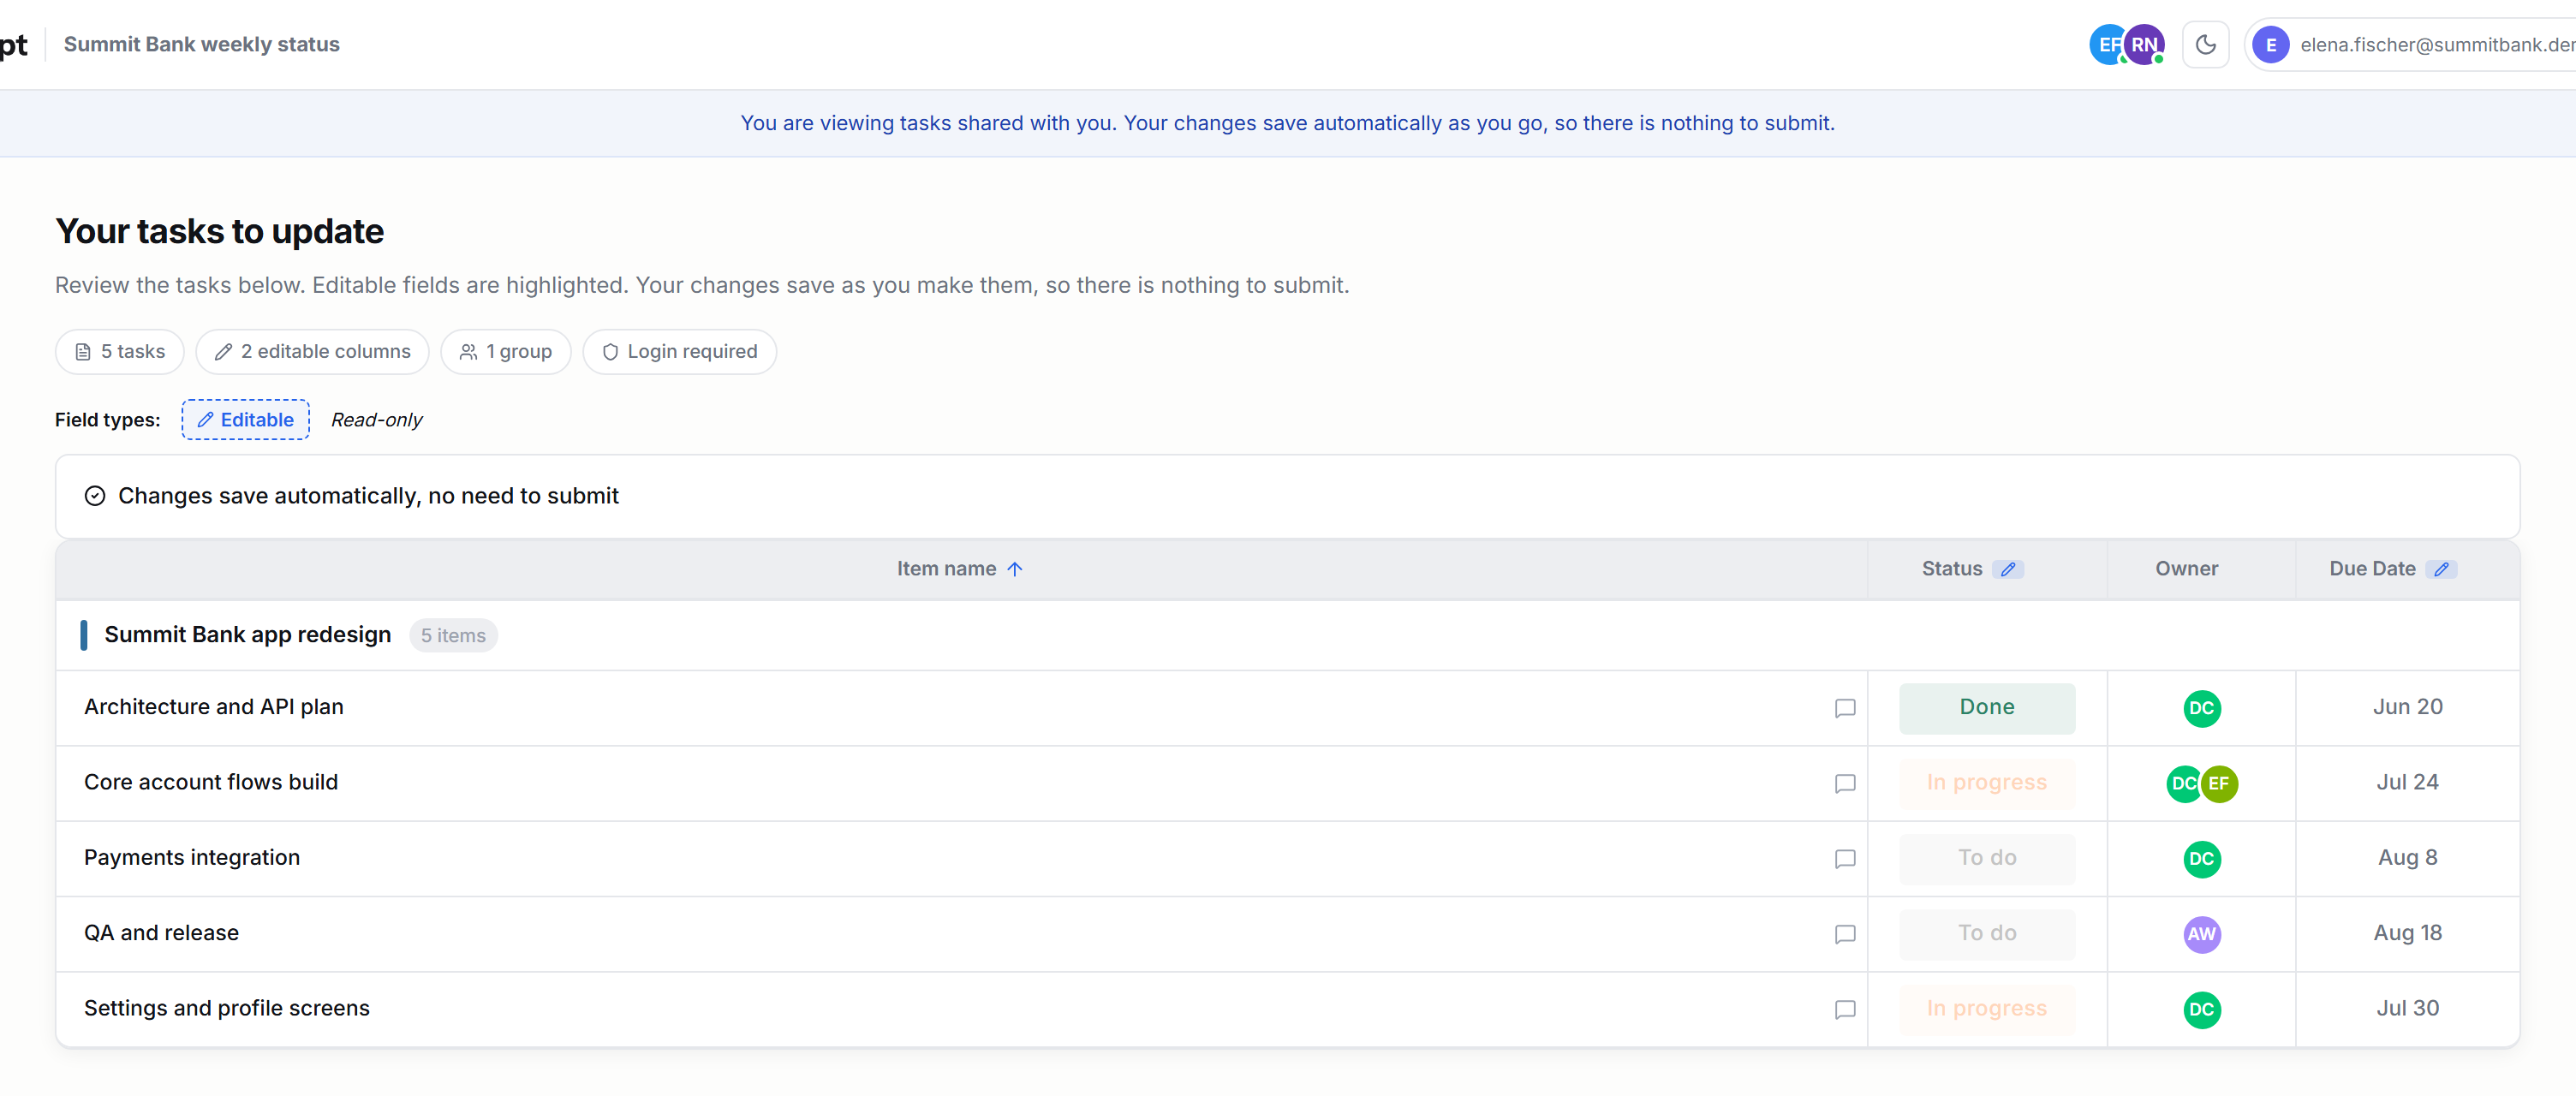Edit the Jul 30 due date
The width and height of the screenshot is (2576, 1096).
click(2407, 1009)
